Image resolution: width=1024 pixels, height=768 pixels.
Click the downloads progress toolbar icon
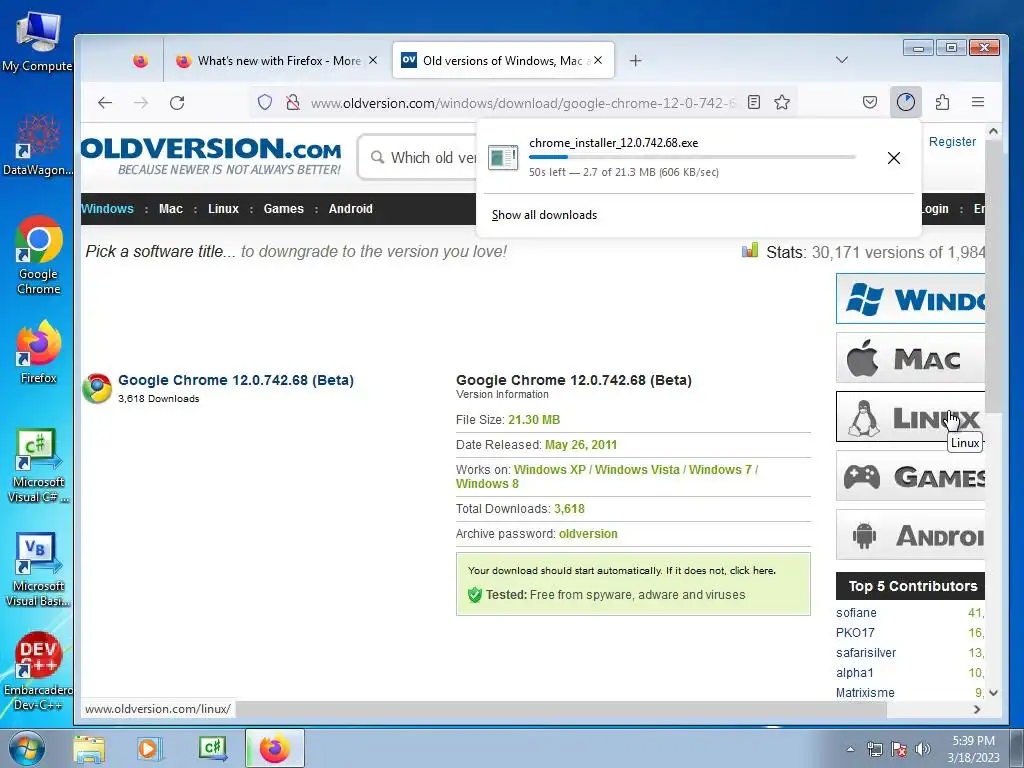click(906, 102)
